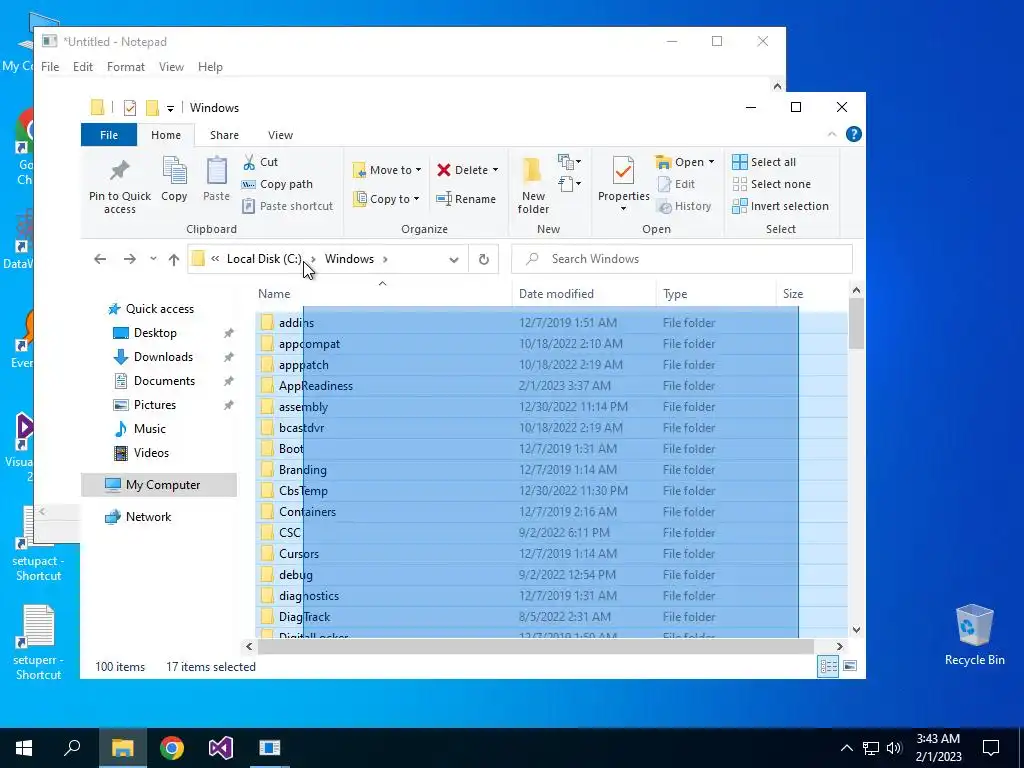Click Paste shortcut in the ribbon
Image resolution: width=1024 pixels, height=768 pixels.
coord(287,206)
